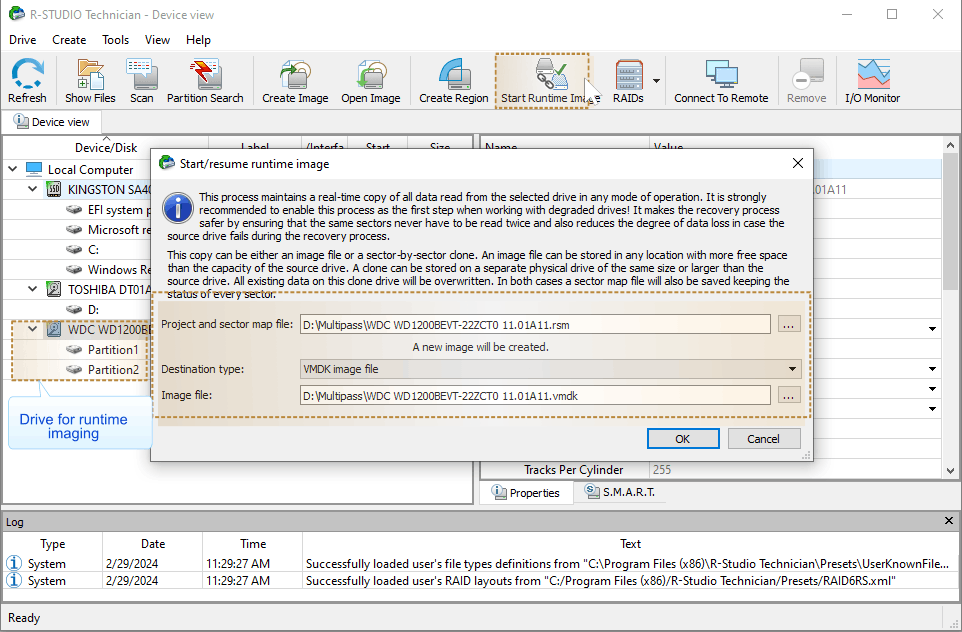The height and width of the screenshot is (632, 962).
Task: Click Connect To Remote icon
Action: [x=721, y=80]
